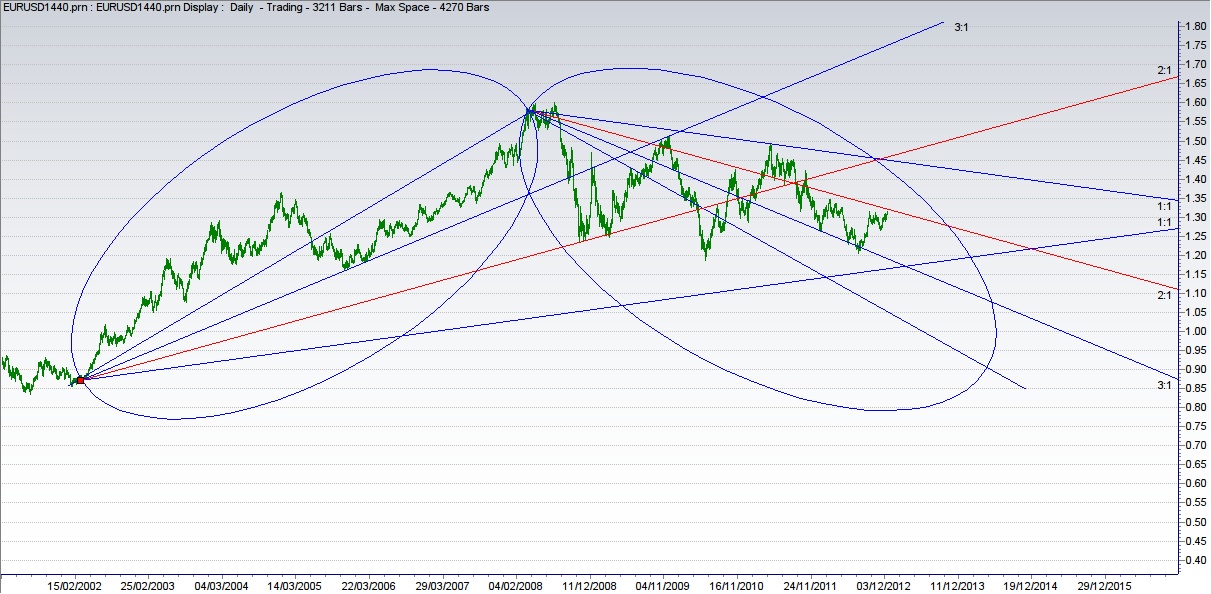Select the 1:1 label beside the 1.30 price
The height and width of the screenshot is (594, 1211).
[x=1164, y=222]
